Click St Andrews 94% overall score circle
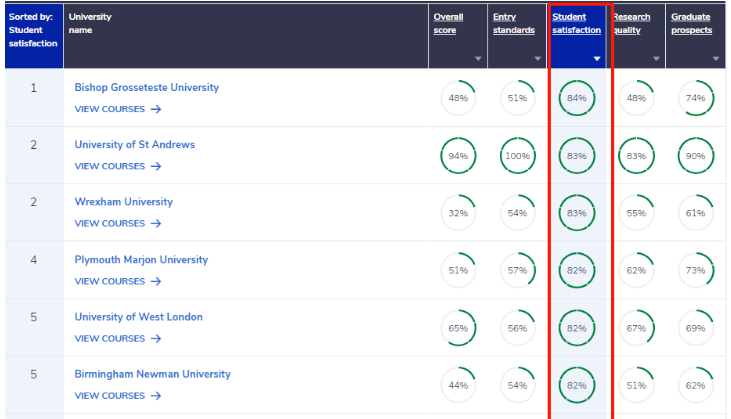The height and width of the screenshot is (419, 731). [458, 156]
